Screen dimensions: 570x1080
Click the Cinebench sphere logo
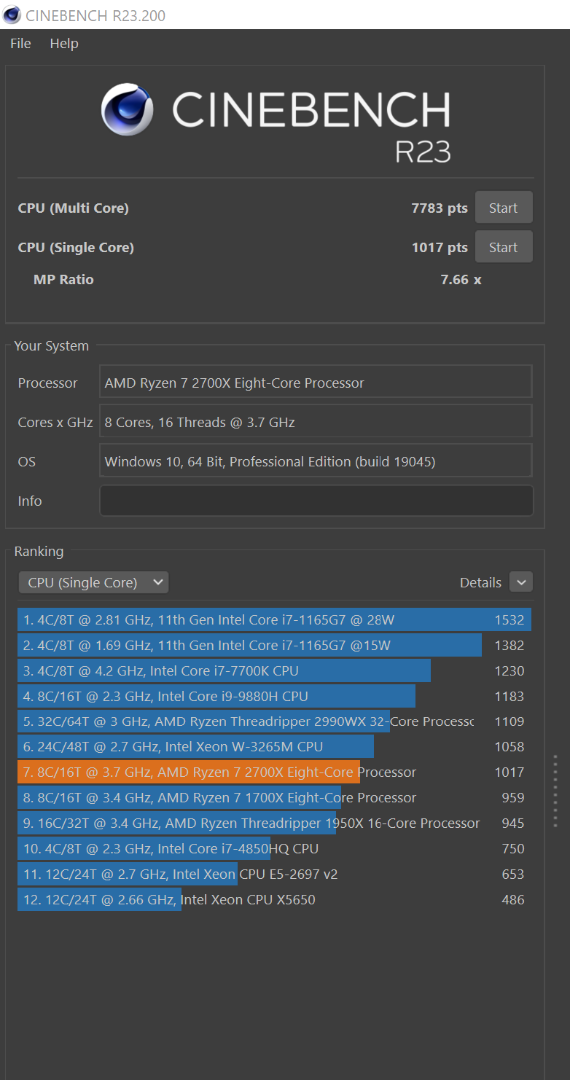coord(127,110)
